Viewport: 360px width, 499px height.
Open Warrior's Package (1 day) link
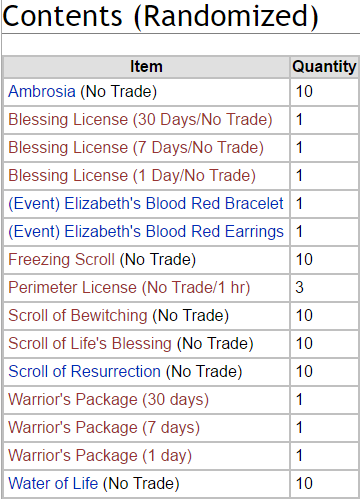tap(100, 456)
